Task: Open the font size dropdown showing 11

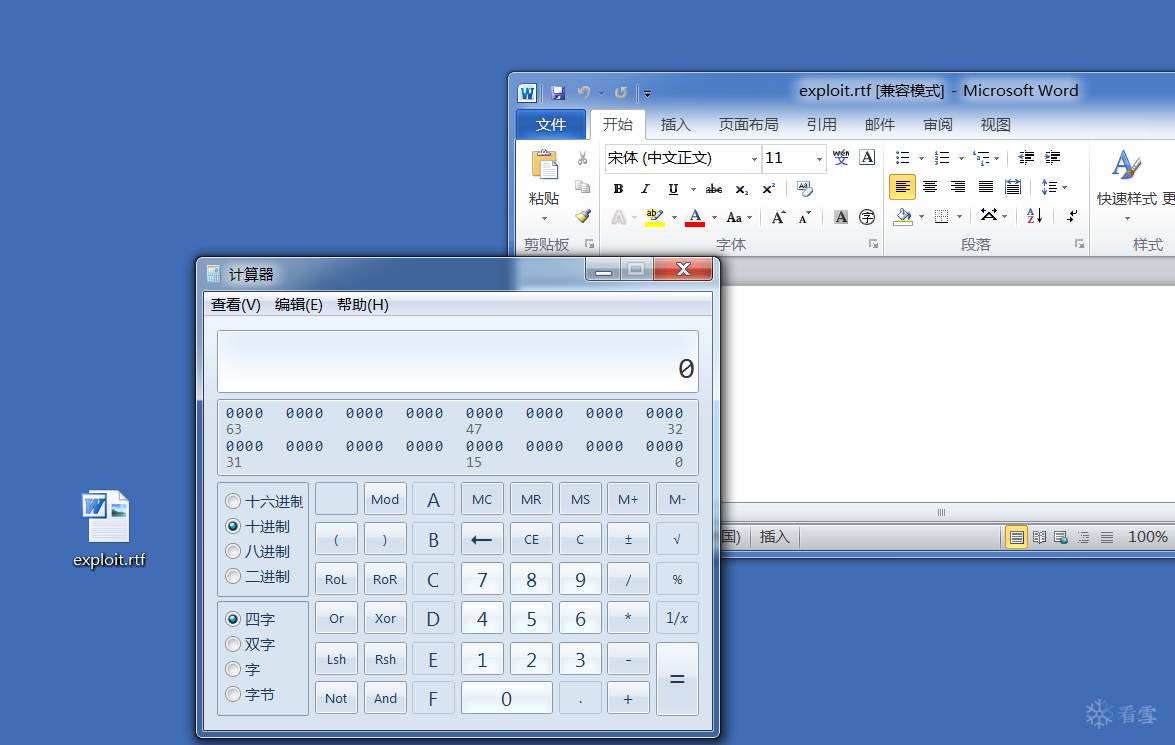Action: click(x=819, y=159)
